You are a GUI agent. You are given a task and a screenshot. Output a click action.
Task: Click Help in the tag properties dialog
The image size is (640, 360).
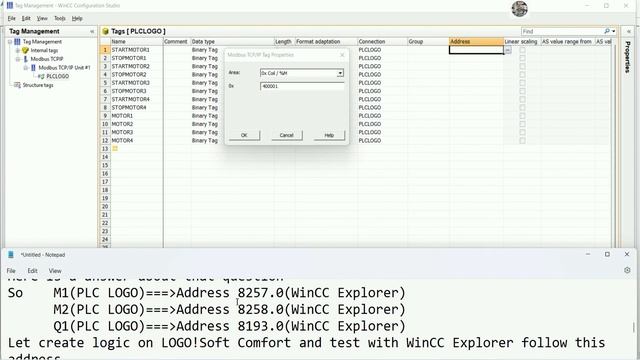pyautogui.click(x=329, y=135)
